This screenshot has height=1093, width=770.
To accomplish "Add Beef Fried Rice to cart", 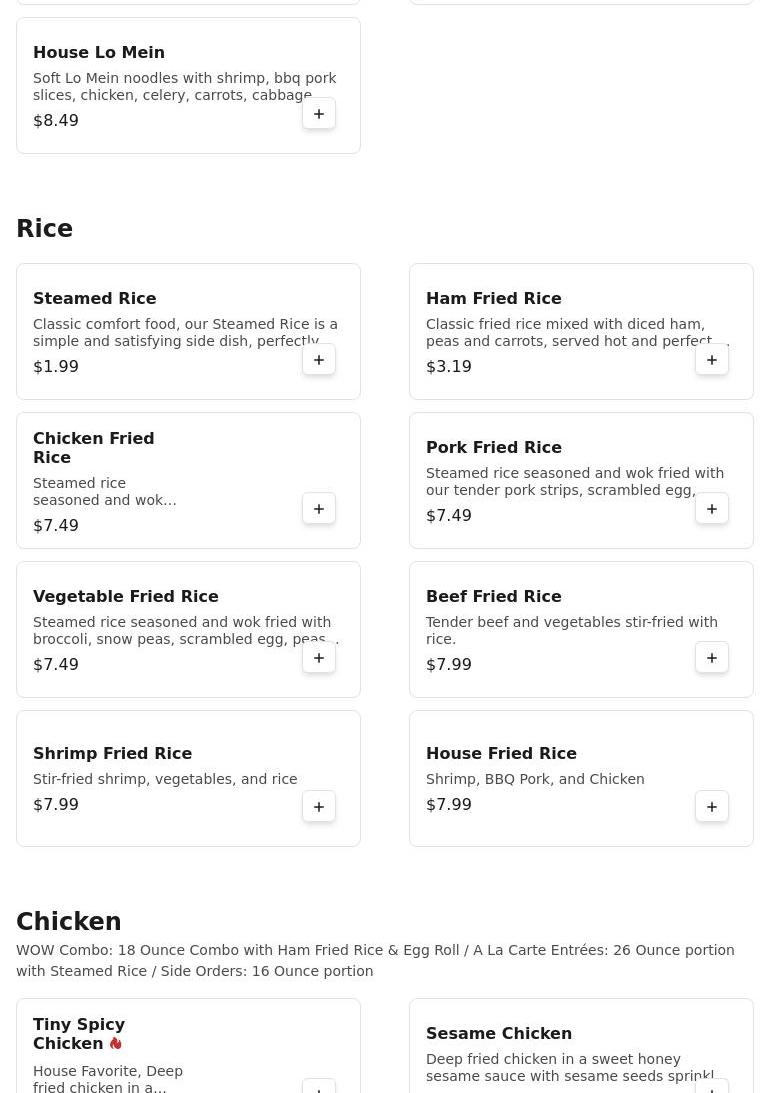I will pyautogui.click(x=712, y=658).
